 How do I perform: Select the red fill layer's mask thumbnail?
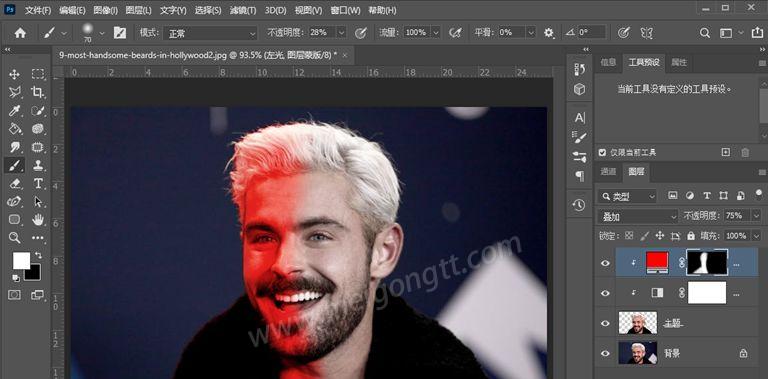pos(707,262)
